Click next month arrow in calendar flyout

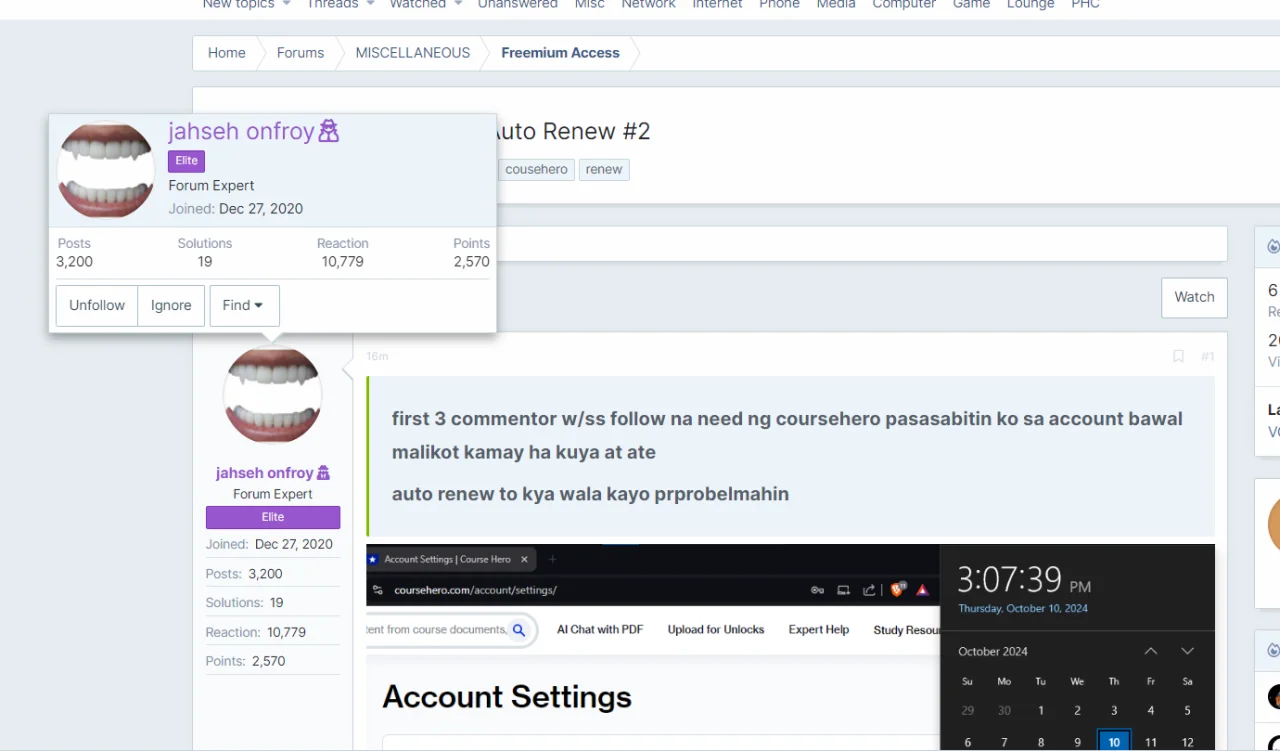click(1187, 651)
